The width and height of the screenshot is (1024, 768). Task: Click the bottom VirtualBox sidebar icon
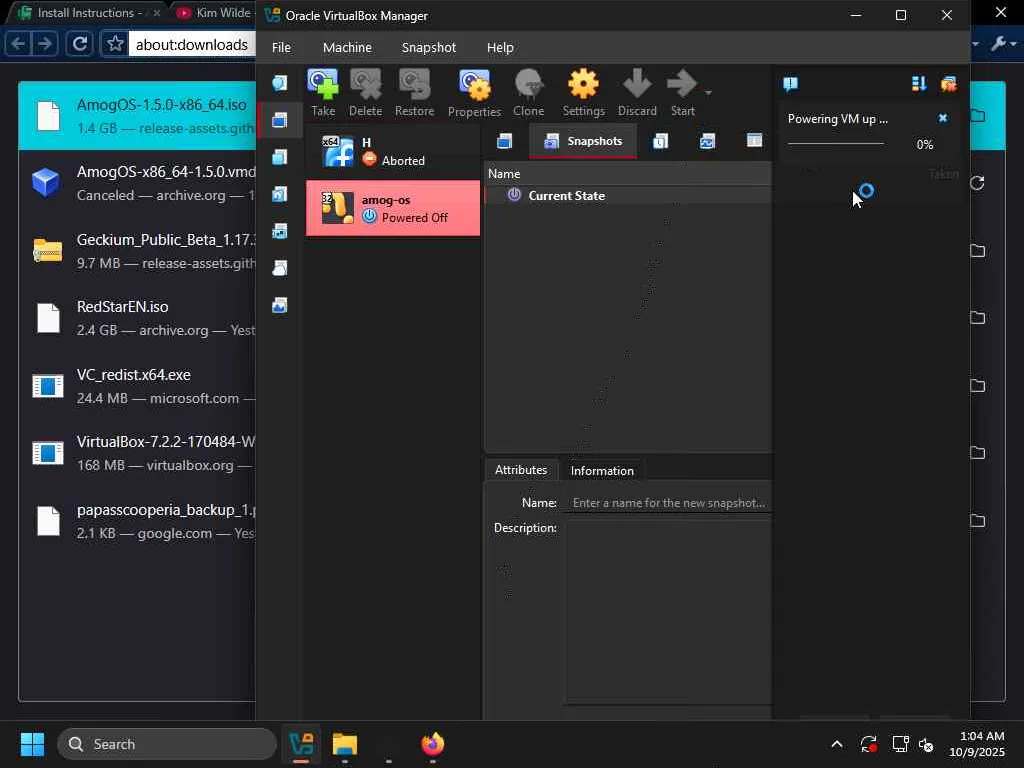coord(280,305)
